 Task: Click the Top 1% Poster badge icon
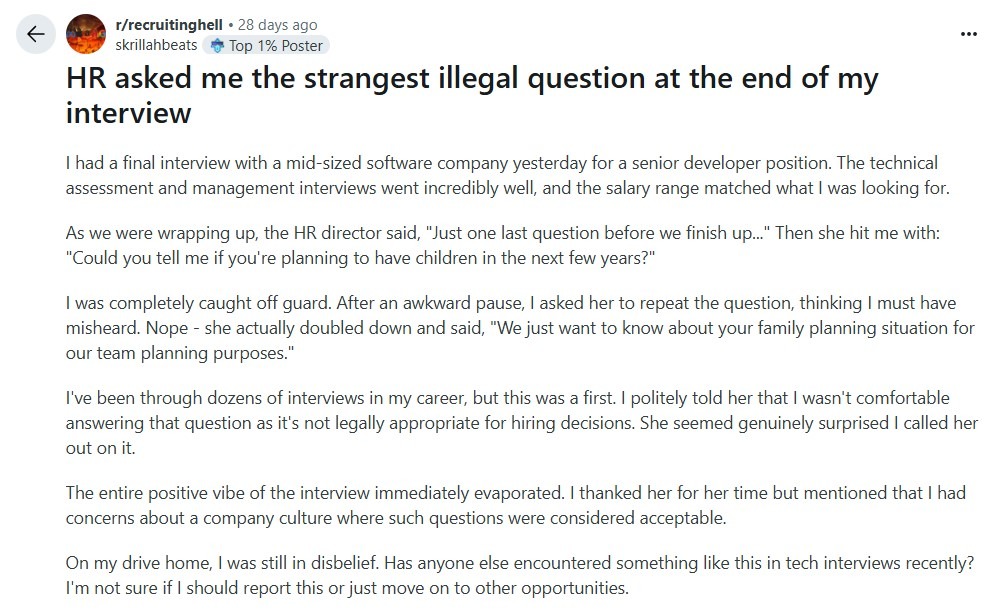click(x=217, y=45)
